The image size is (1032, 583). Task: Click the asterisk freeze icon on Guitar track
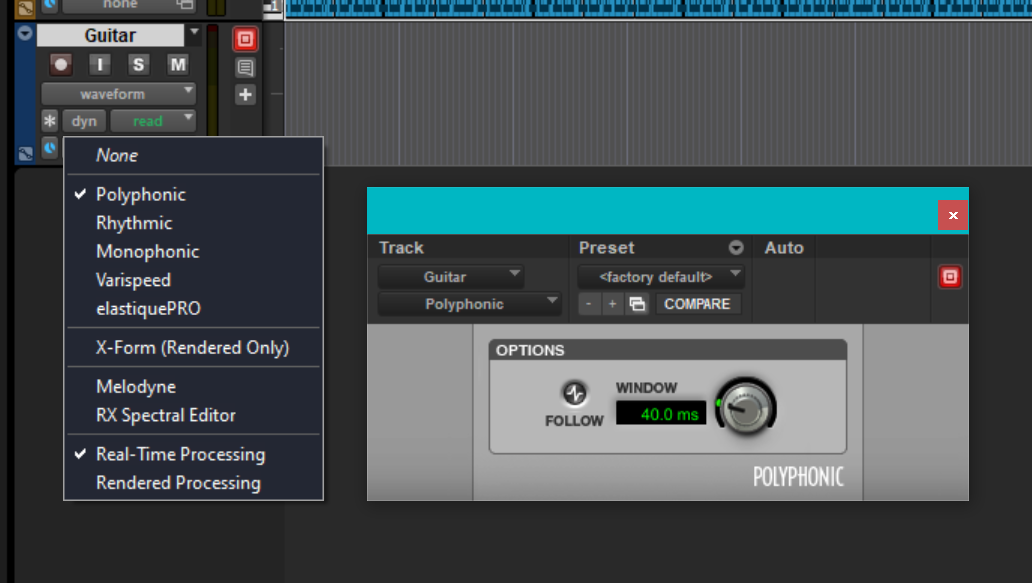50,121
